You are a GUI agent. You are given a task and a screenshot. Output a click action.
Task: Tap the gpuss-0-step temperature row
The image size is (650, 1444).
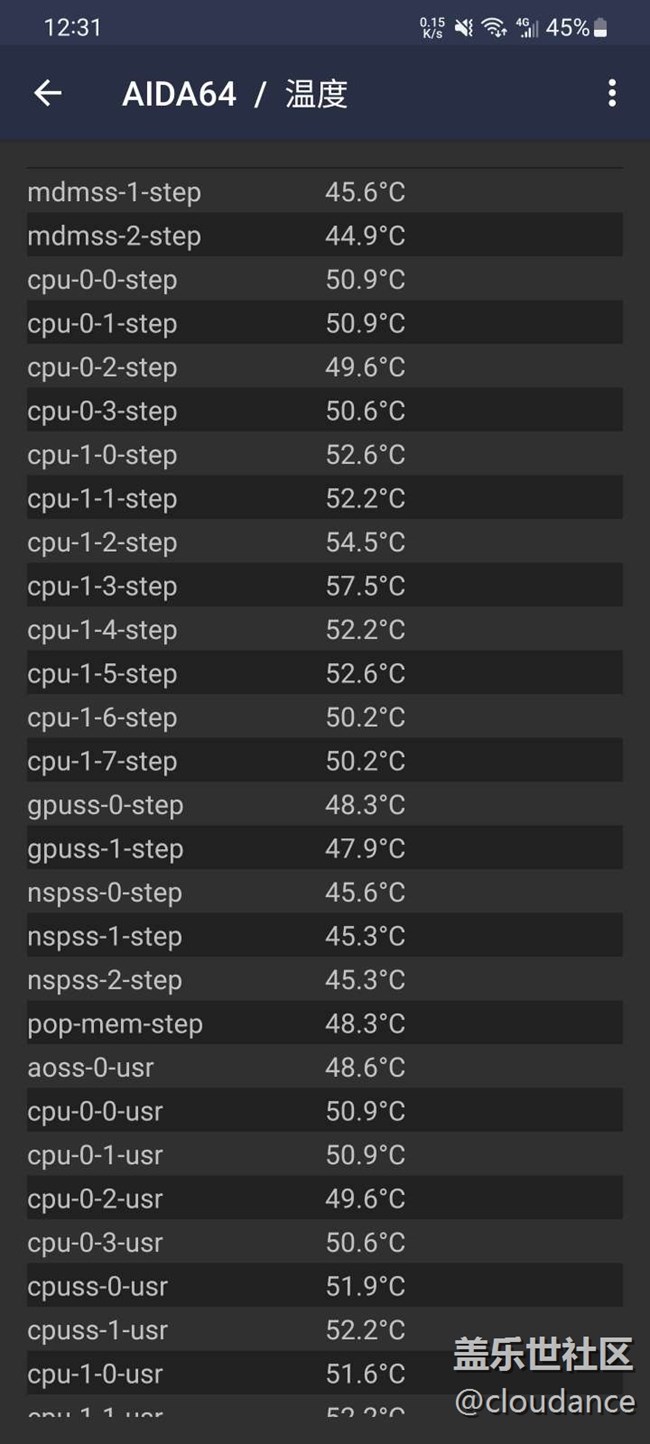324,805
